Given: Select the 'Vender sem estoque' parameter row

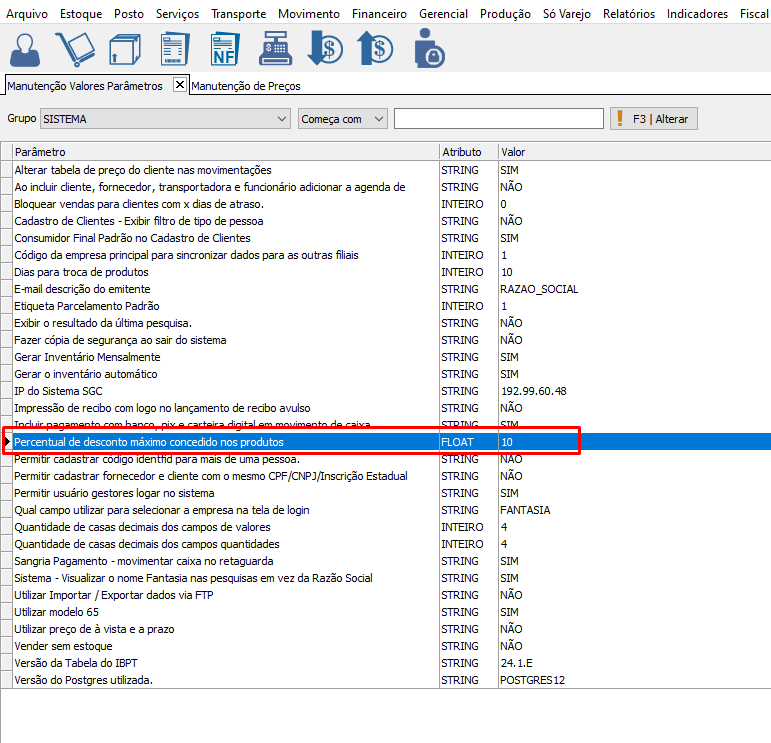Looking at the screenshot, I should pos(225,646).
